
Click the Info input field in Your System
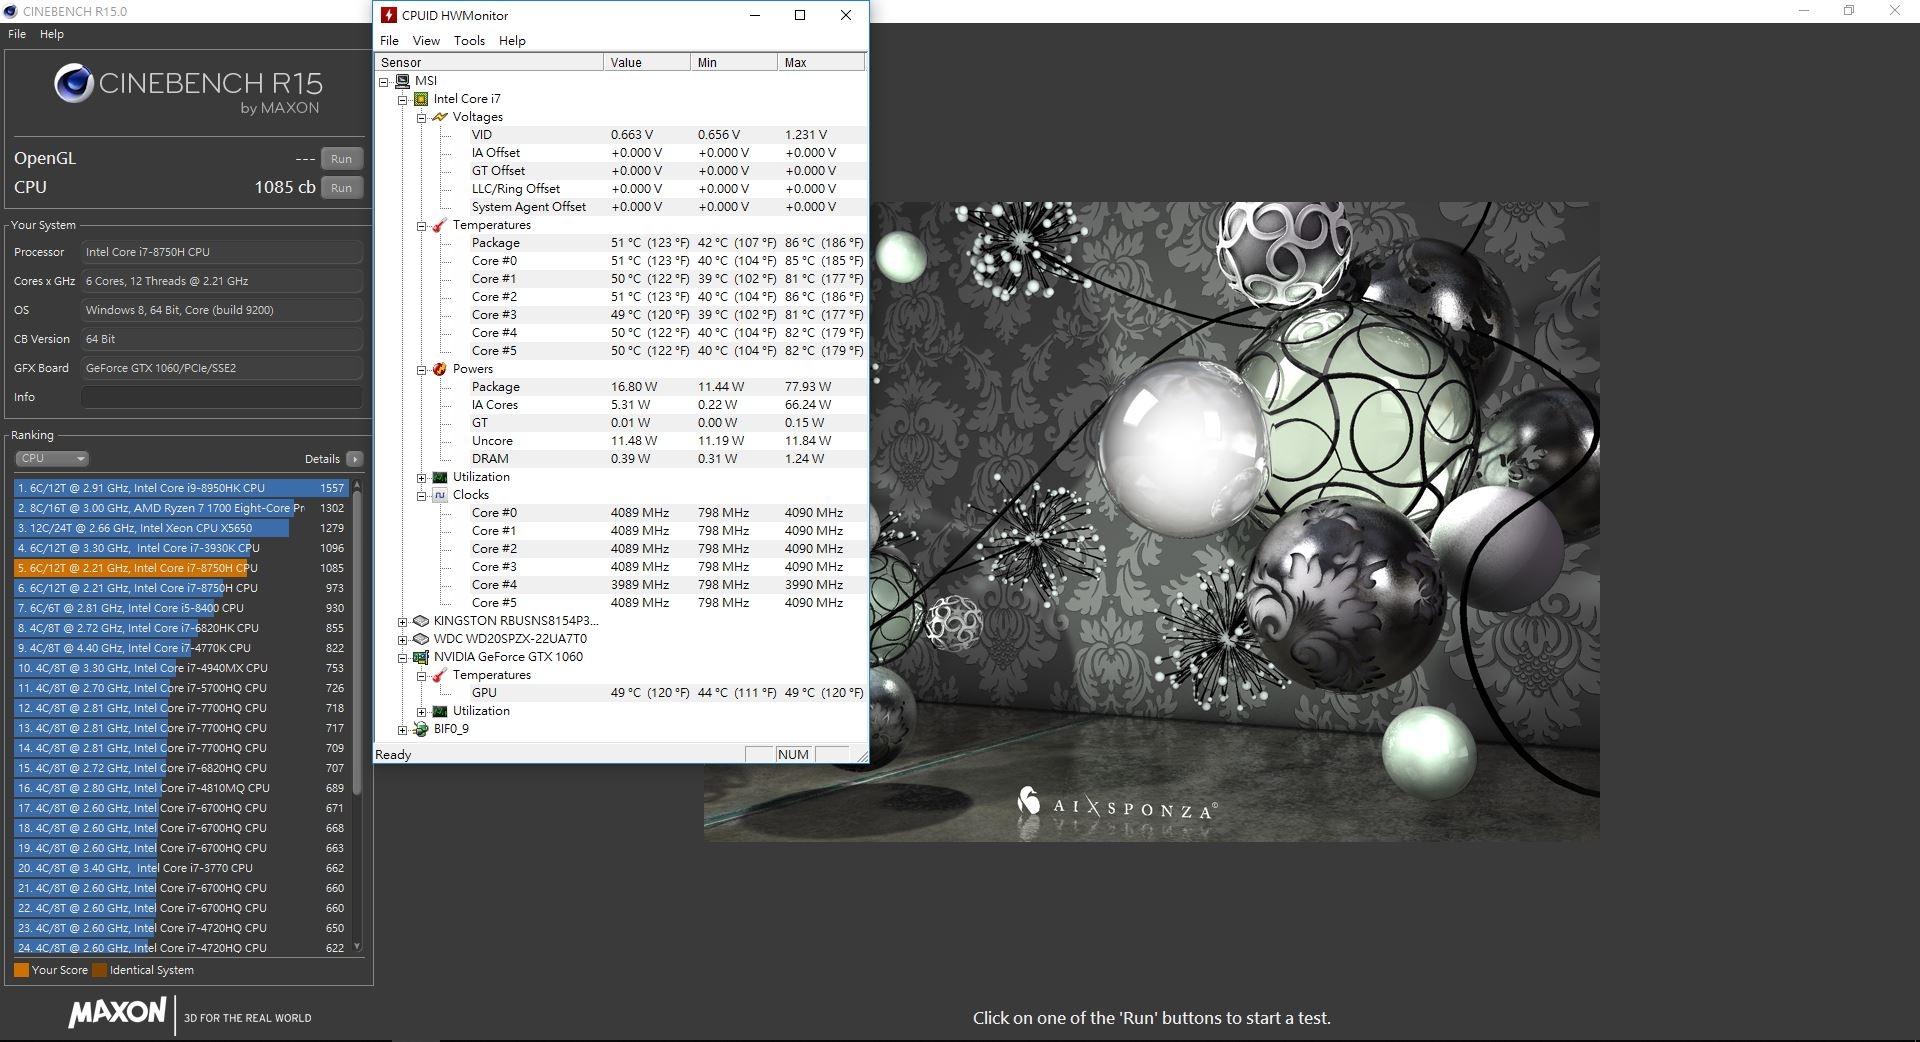pyautogui.click(x=222, y=397)
